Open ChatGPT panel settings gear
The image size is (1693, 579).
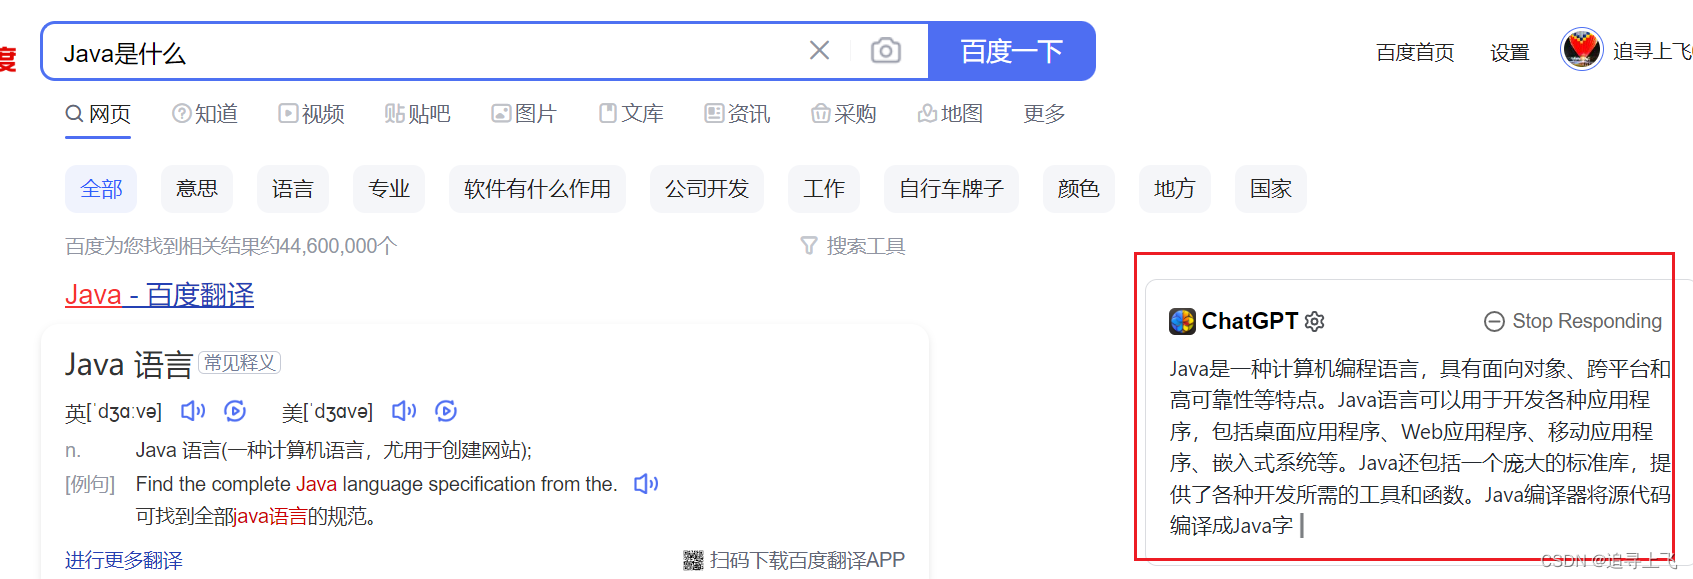pos(1315,321)
